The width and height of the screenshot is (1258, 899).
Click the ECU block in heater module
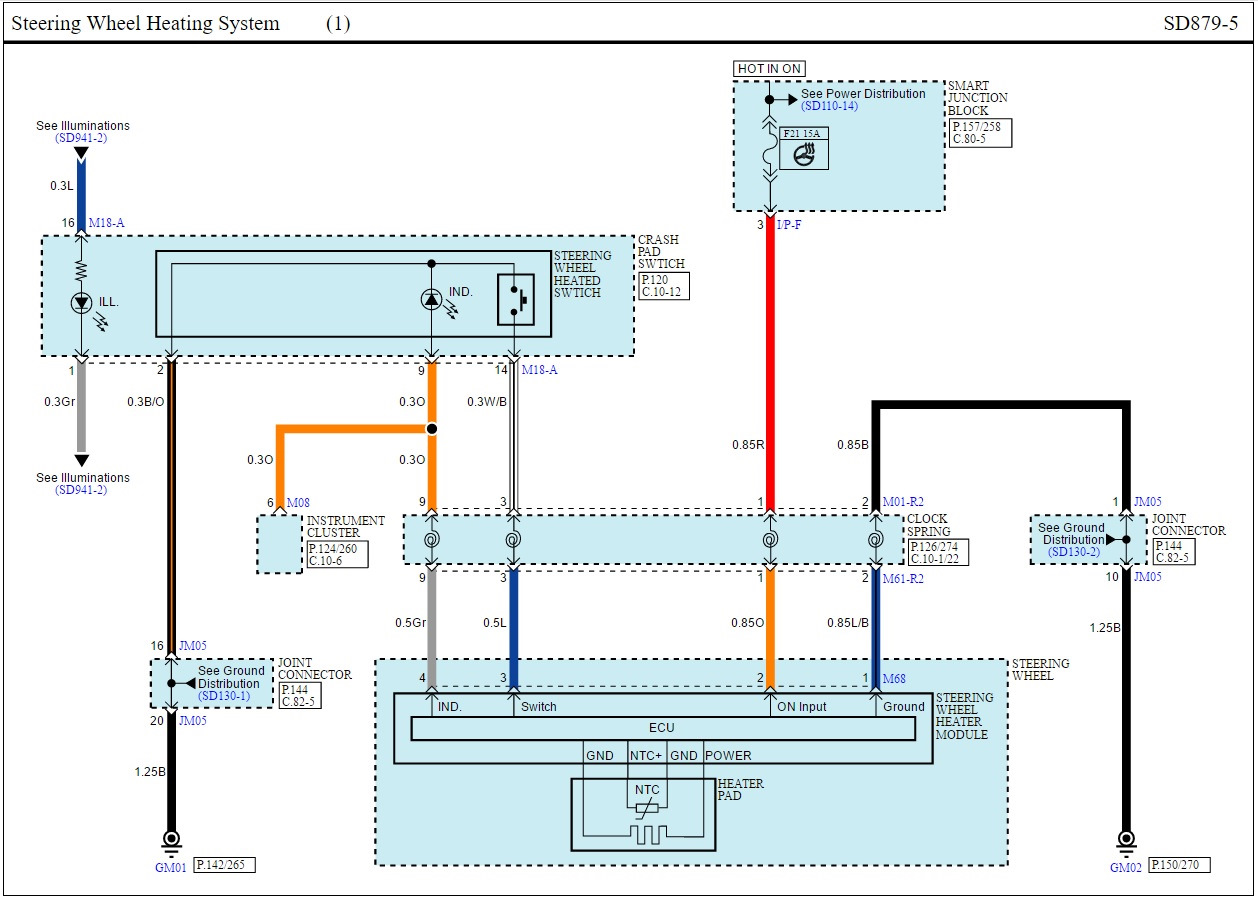coord(662,728)
